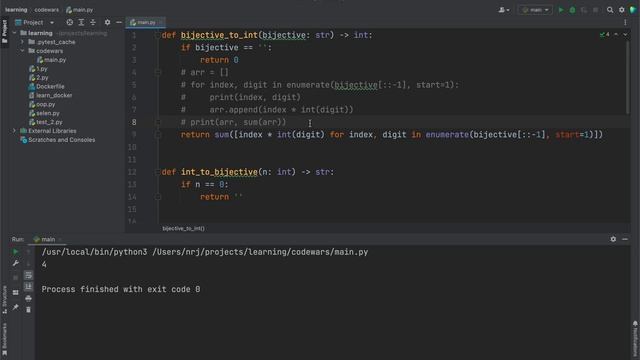This screenshot has height=360, width=640.
Task: Toggle Project tool window side tab
Action: 4,31
